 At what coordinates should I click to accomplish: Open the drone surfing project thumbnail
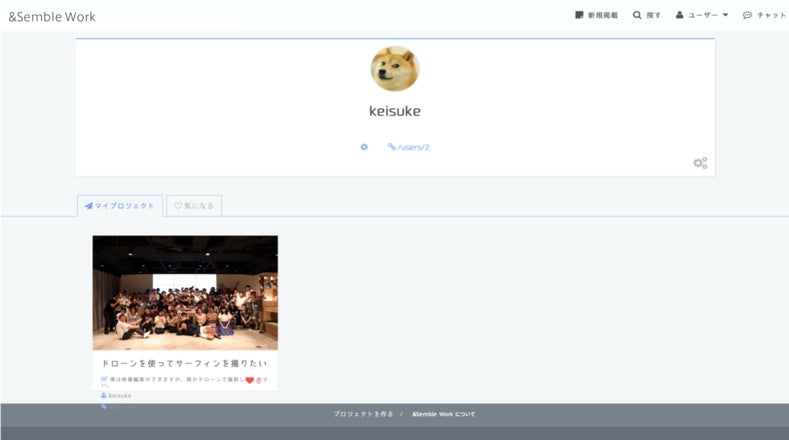click(x=185, y=292)
